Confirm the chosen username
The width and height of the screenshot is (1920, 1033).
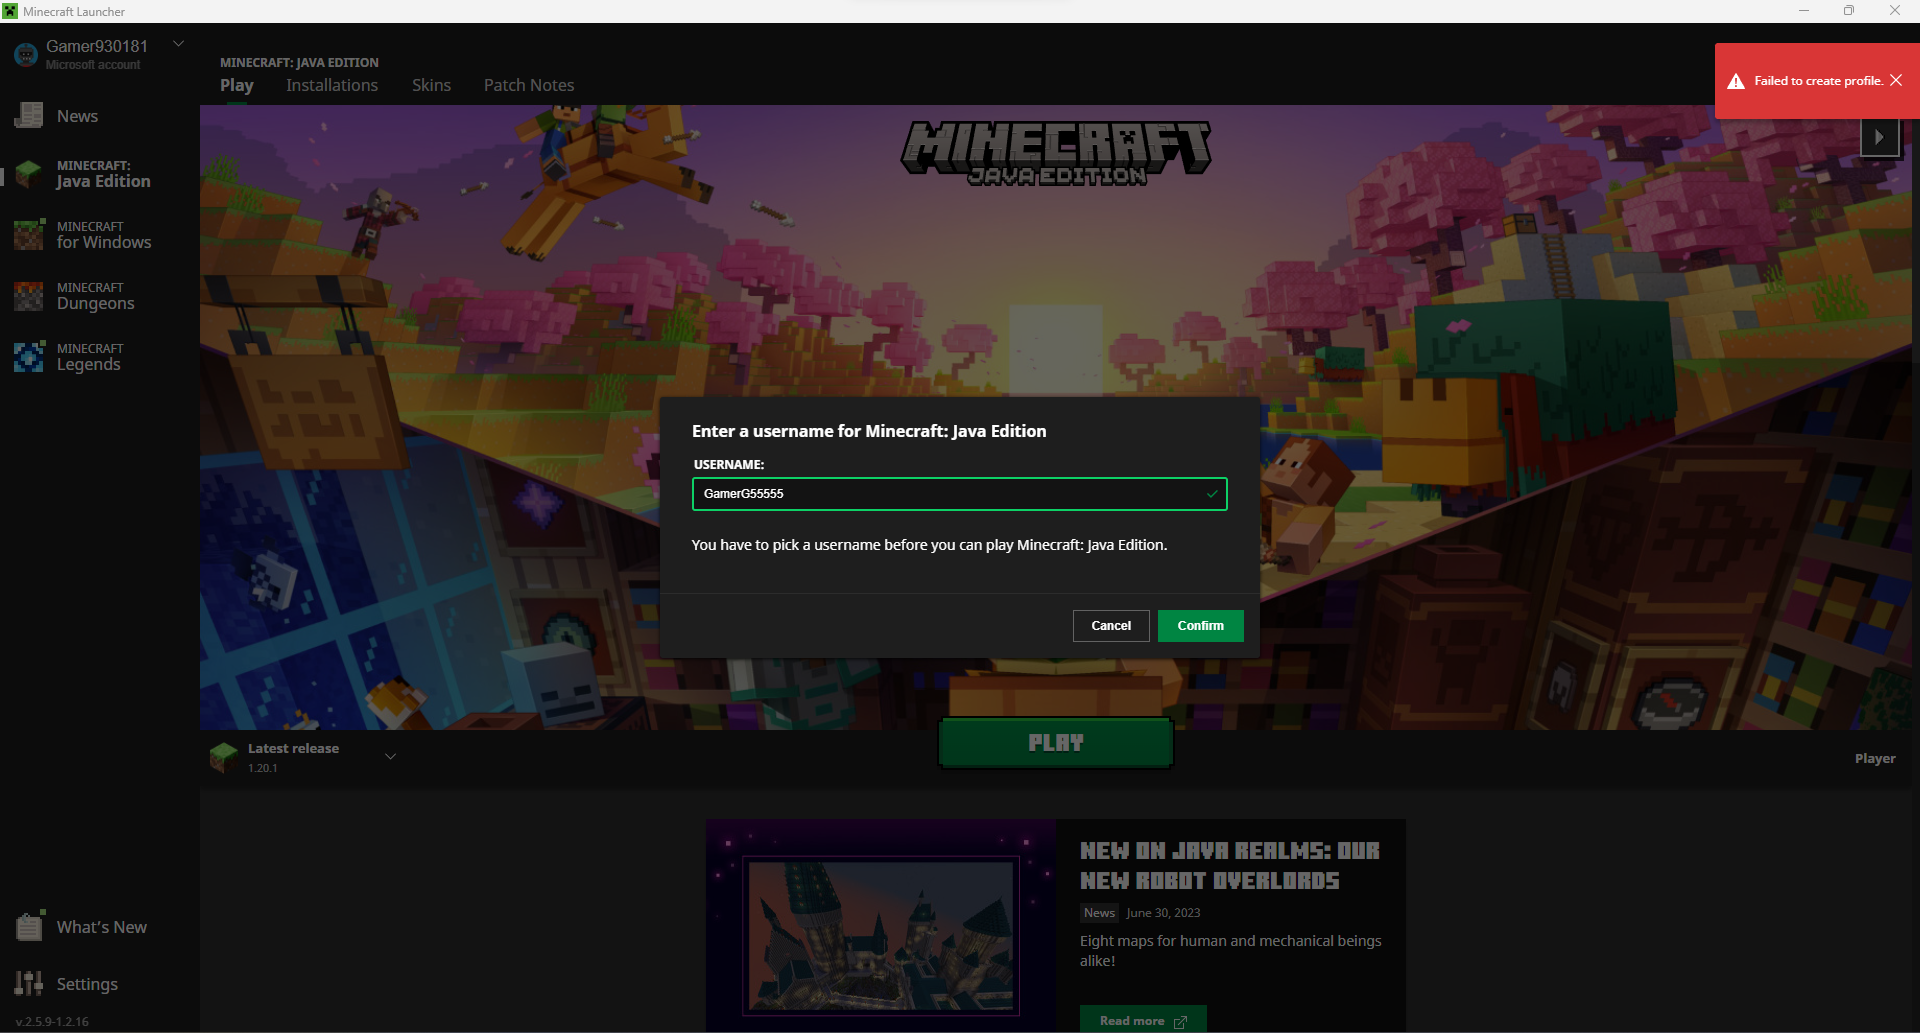(x=1200, y=626)
